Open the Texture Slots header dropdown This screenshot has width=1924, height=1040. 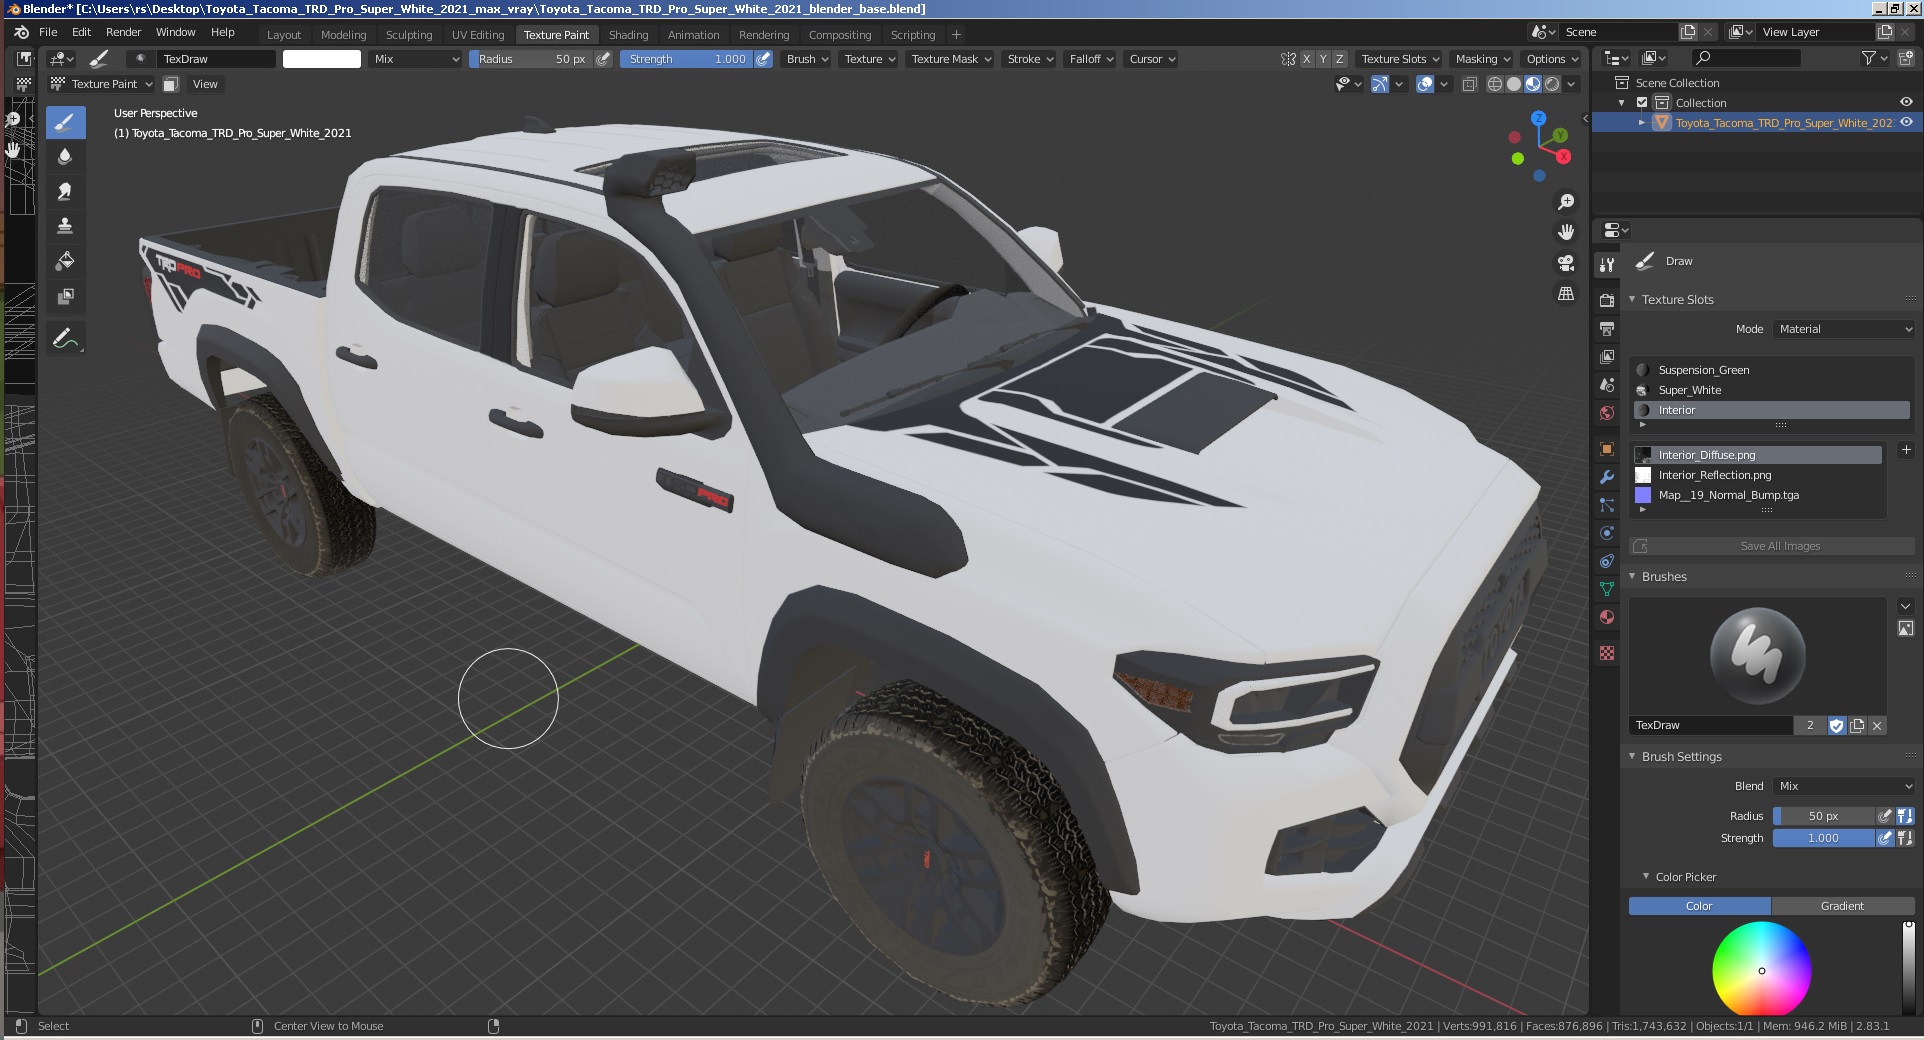(1400, 59)
